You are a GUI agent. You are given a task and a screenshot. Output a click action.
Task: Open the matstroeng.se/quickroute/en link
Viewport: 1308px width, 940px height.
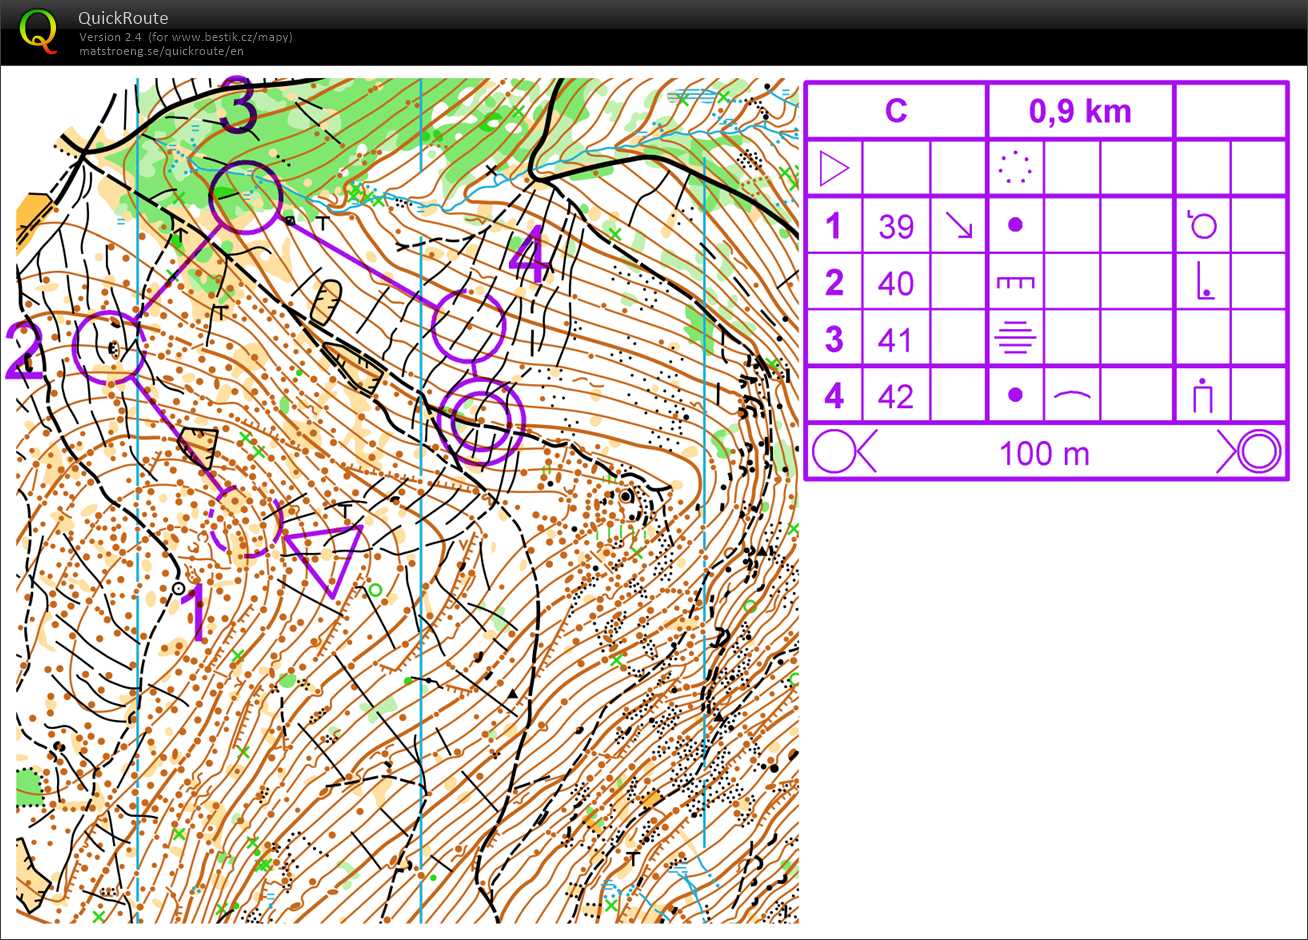tap(161, 51)
